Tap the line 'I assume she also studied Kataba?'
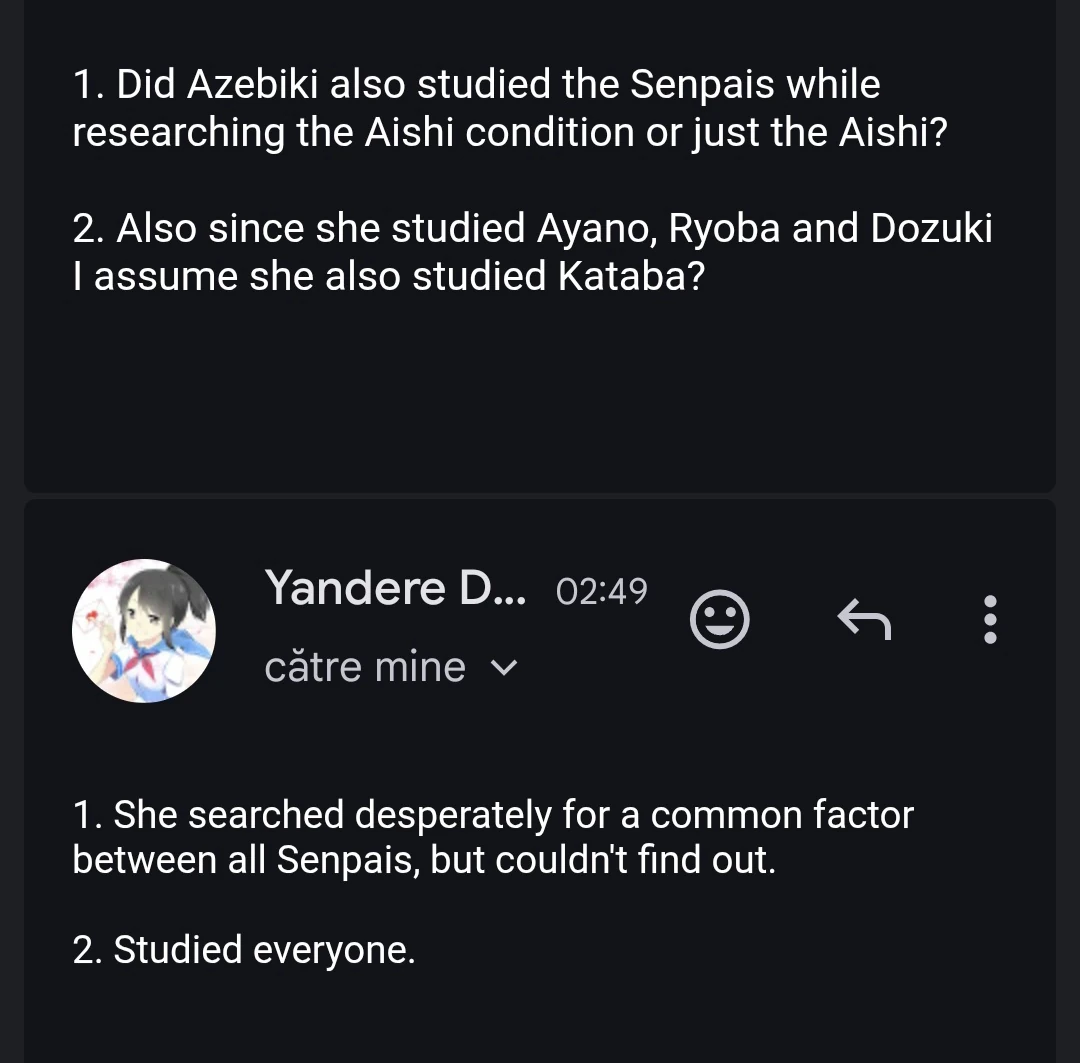This screenshot has height=1063, width=1080. [x=389, y=277]
